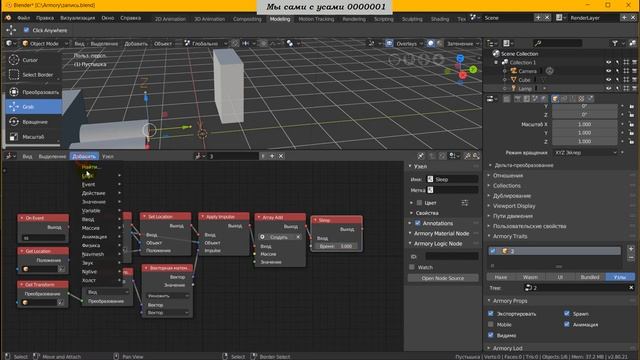Open the Event submenu in Add menu
Screen dimensions: 640x360
pyautogui.click(x=101, y=184)
